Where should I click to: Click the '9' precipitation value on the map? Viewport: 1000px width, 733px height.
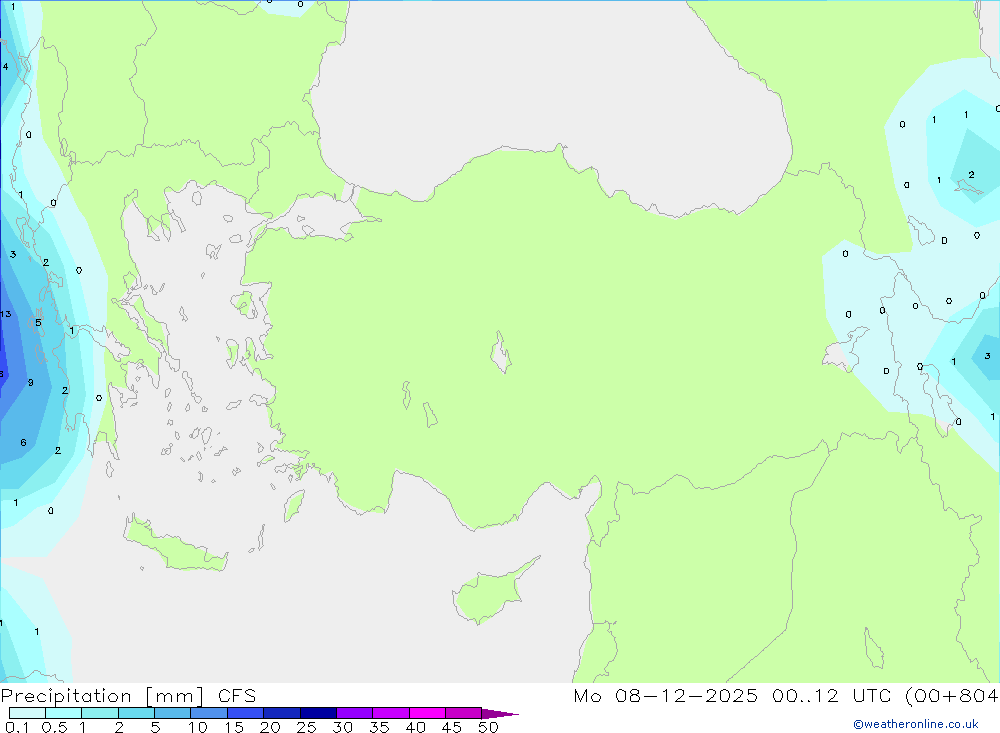pos(31,383)
